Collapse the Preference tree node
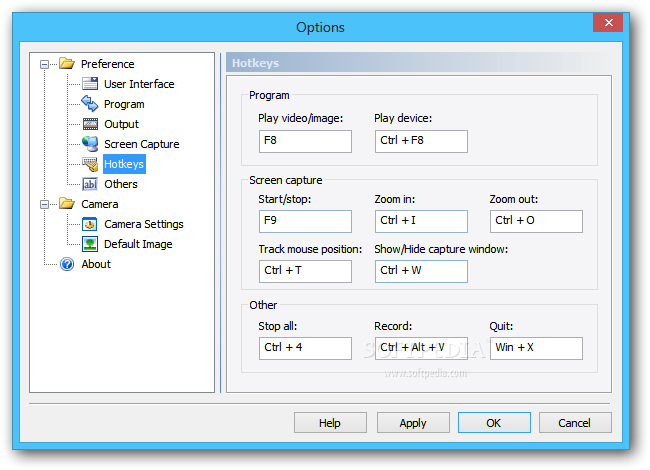Image resolution: width=650 pixels, height=470 pixels. [44, 64]
